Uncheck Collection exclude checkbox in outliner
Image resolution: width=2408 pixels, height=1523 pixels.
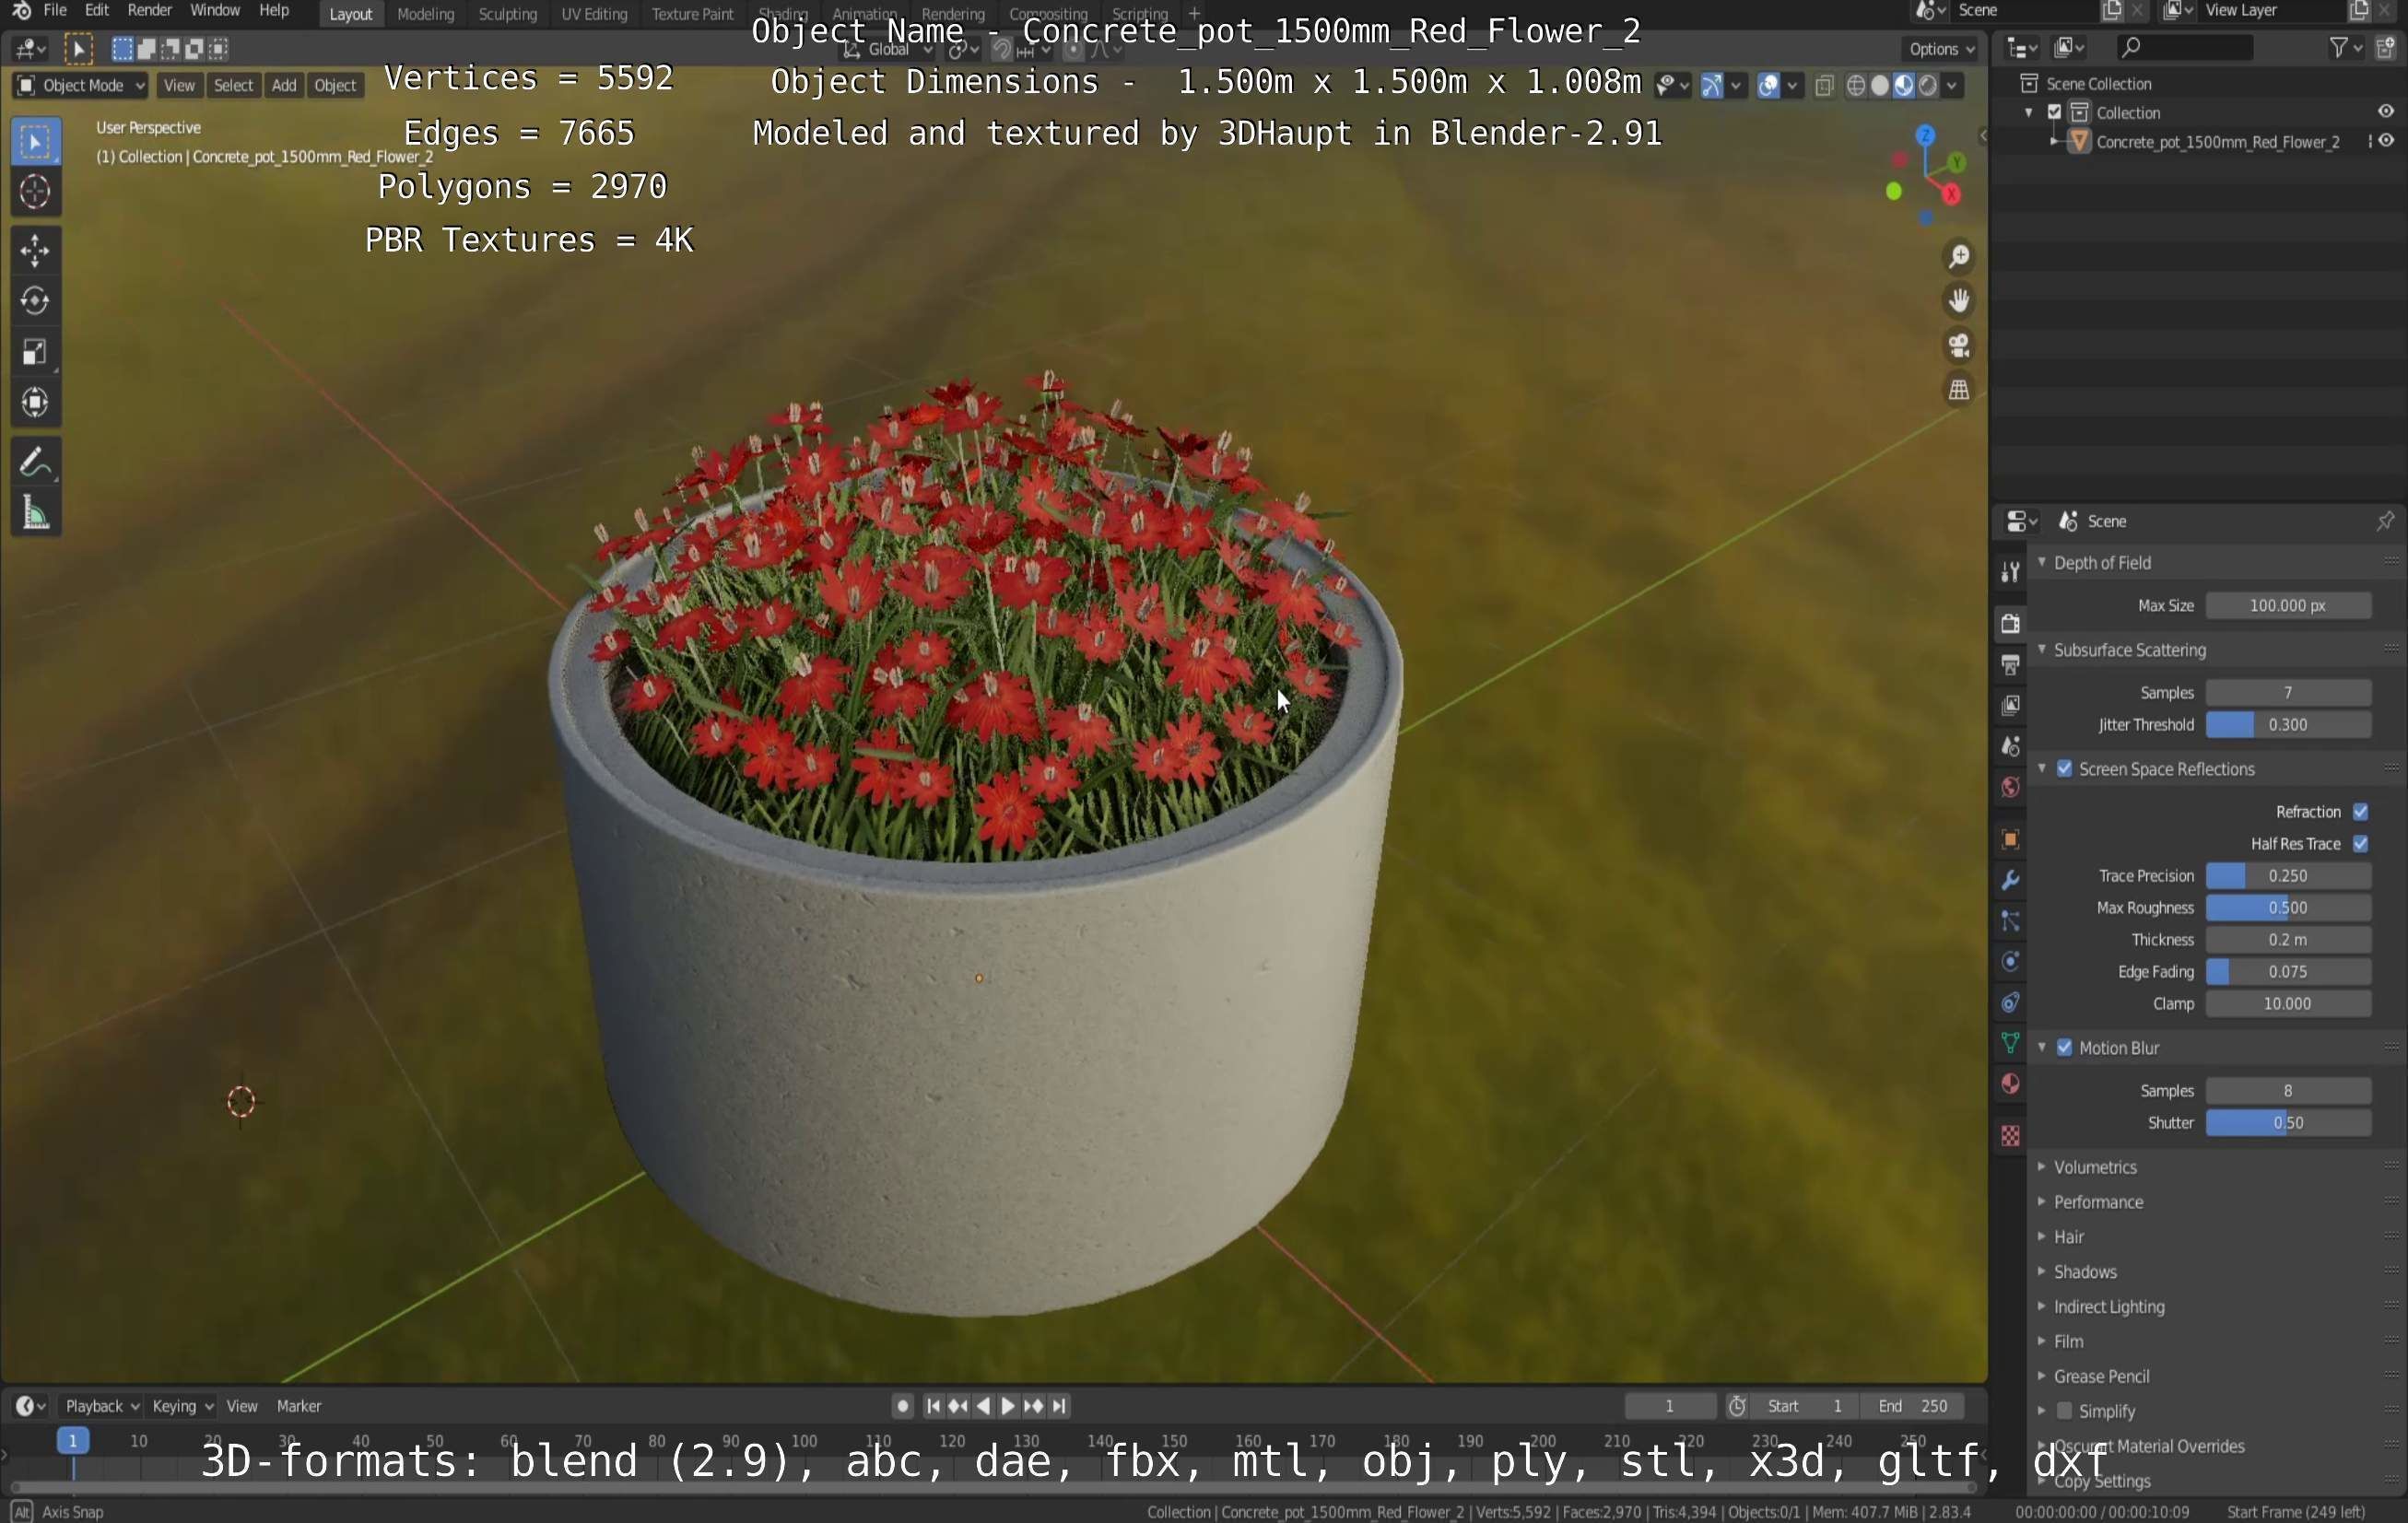point(2055,112)
